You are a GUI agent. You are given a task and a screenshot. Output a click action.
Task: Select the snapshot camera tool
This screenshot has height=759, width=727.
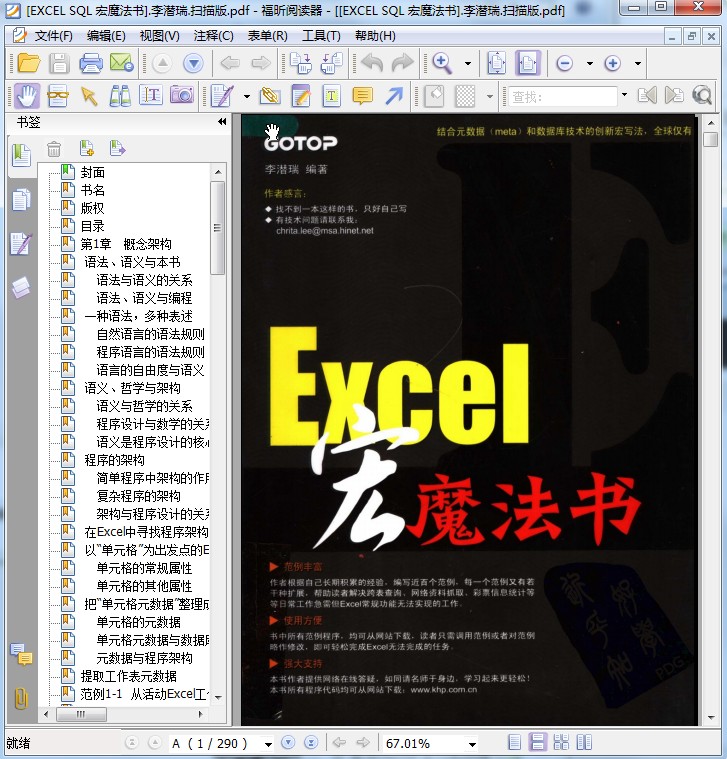pyautogui.click(x=182, y=96)
